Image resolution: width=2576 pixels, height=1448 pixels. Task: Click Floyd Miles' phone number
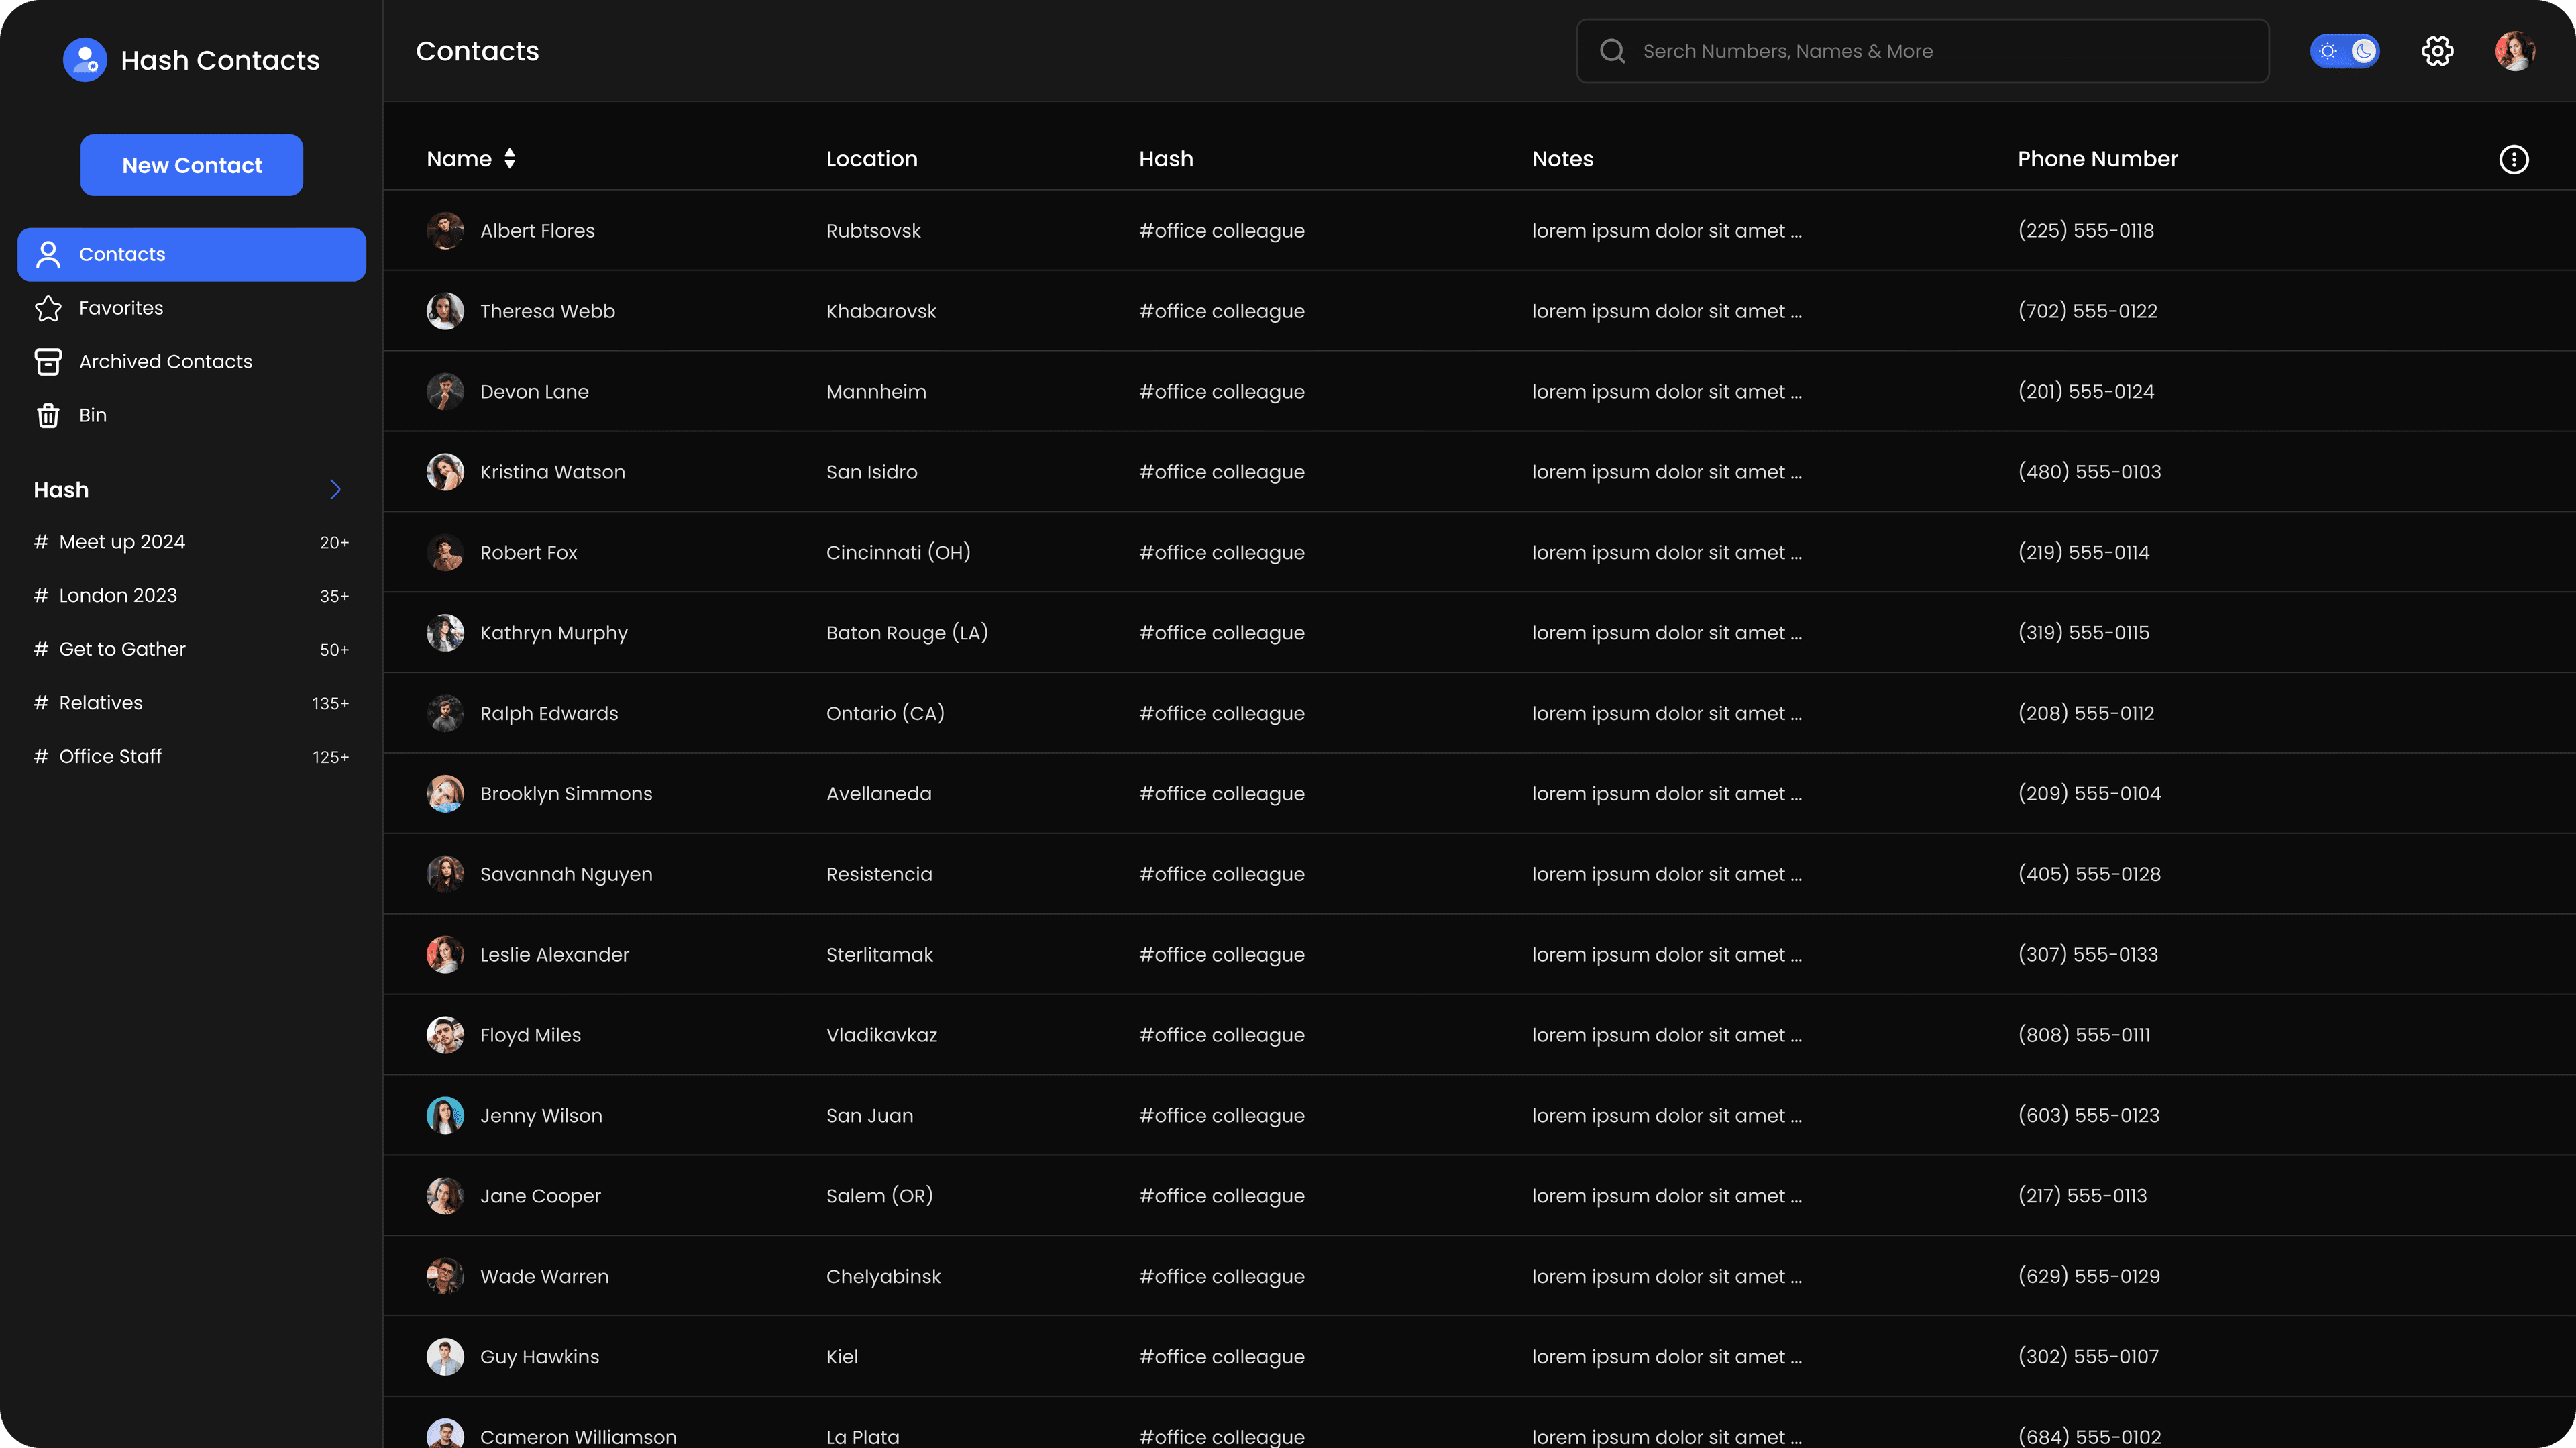coord(2084,1035)
